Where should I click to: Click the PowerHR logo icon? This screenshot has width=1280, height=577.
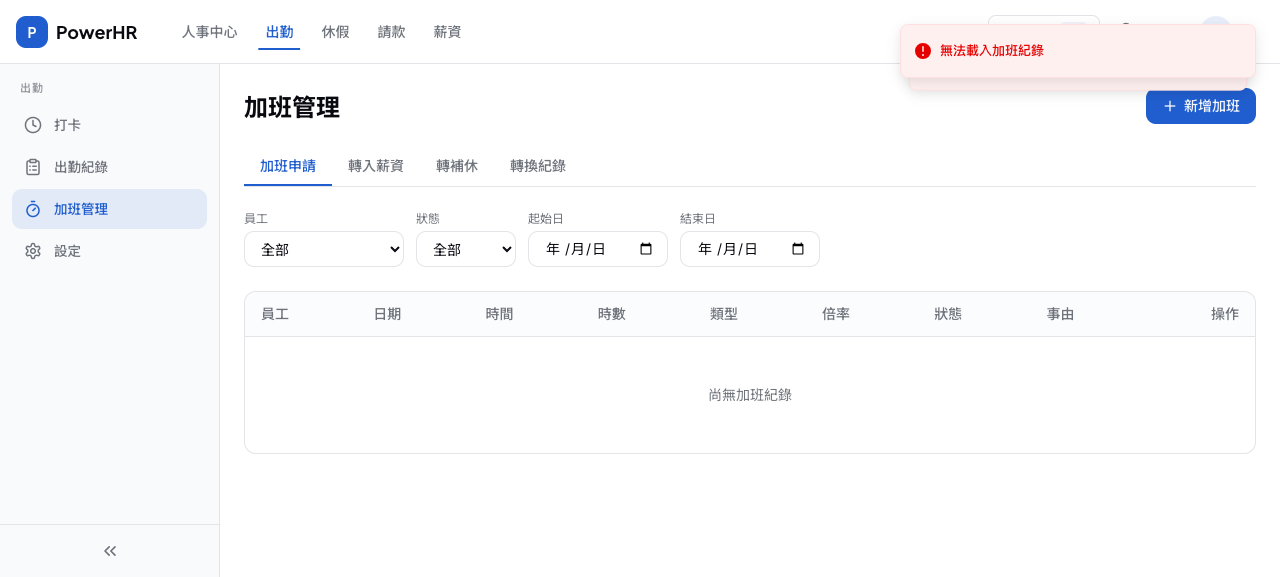coord(32,32)
